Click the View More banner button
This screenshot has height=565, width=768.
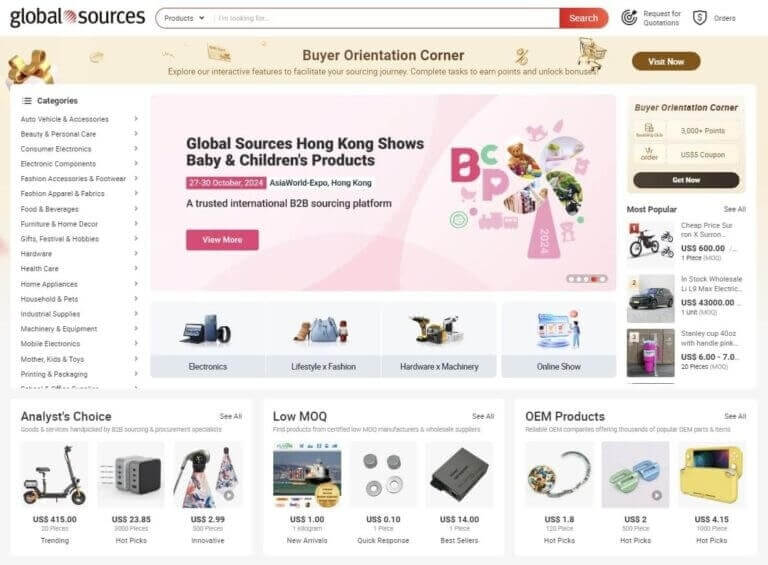pos(222,240)
